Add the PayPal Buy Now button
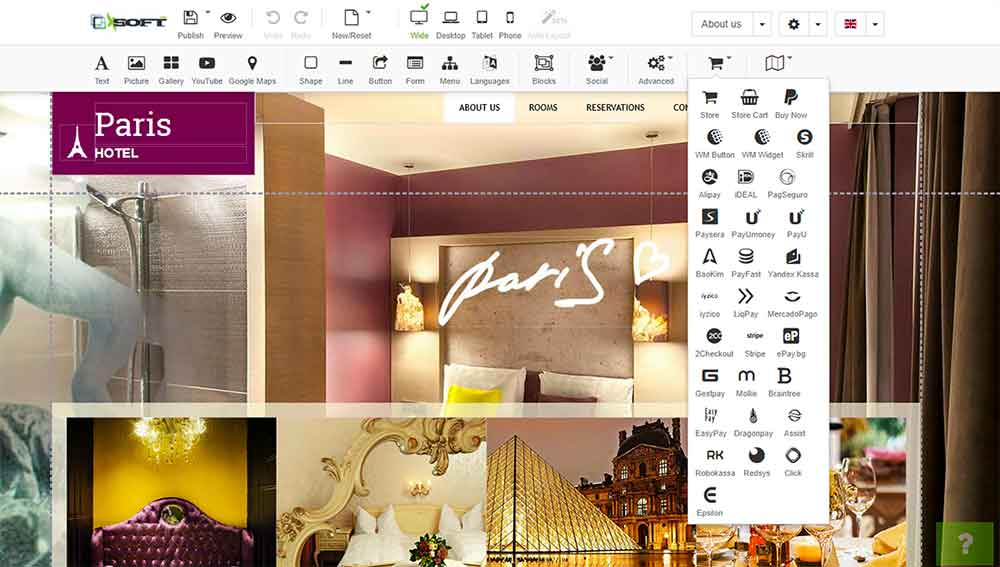Screen dimensions: 1000x567 tap(791, 104)
